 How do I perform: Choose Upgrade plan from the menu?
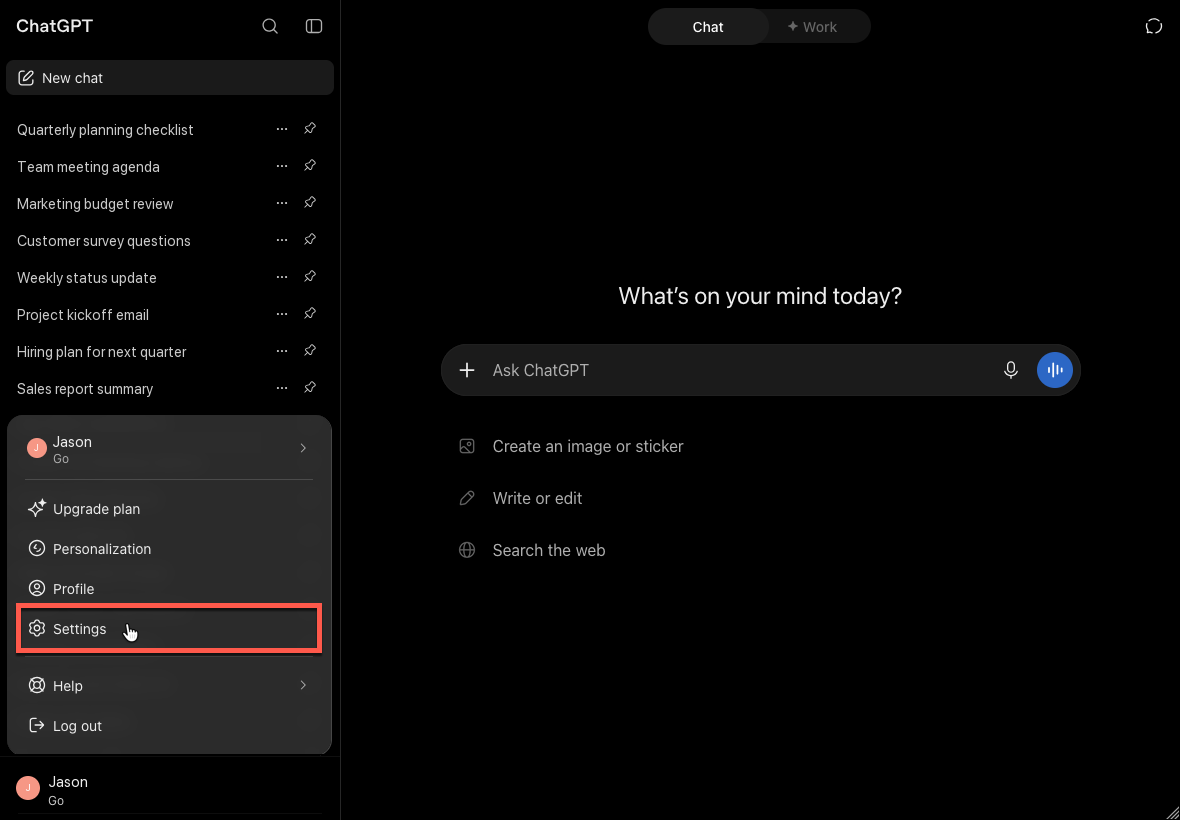(x=169, y=509)
